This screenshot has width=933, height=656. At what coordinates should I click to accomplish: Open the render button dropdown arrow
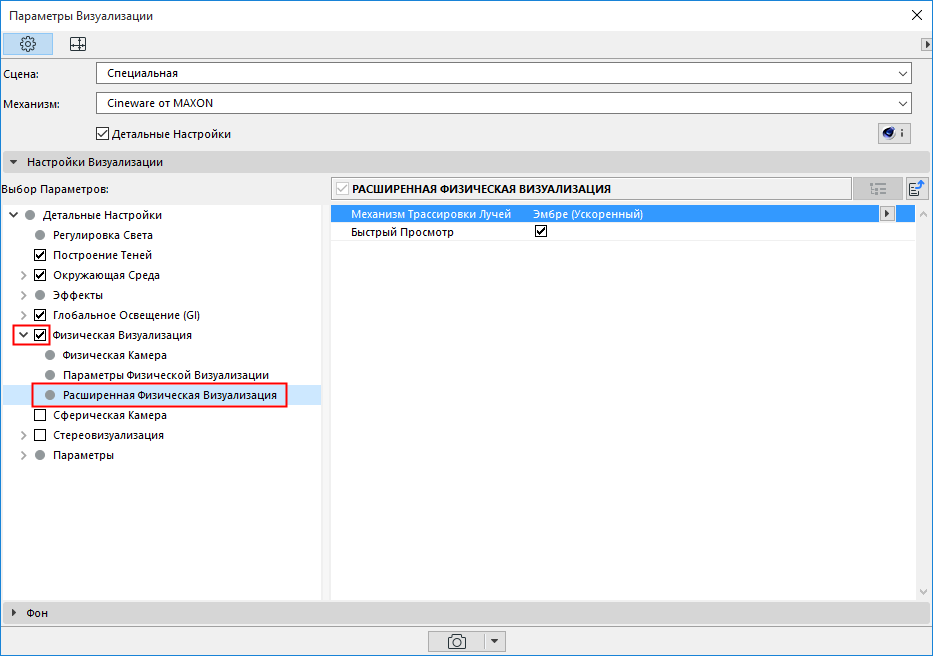(495, 641)
